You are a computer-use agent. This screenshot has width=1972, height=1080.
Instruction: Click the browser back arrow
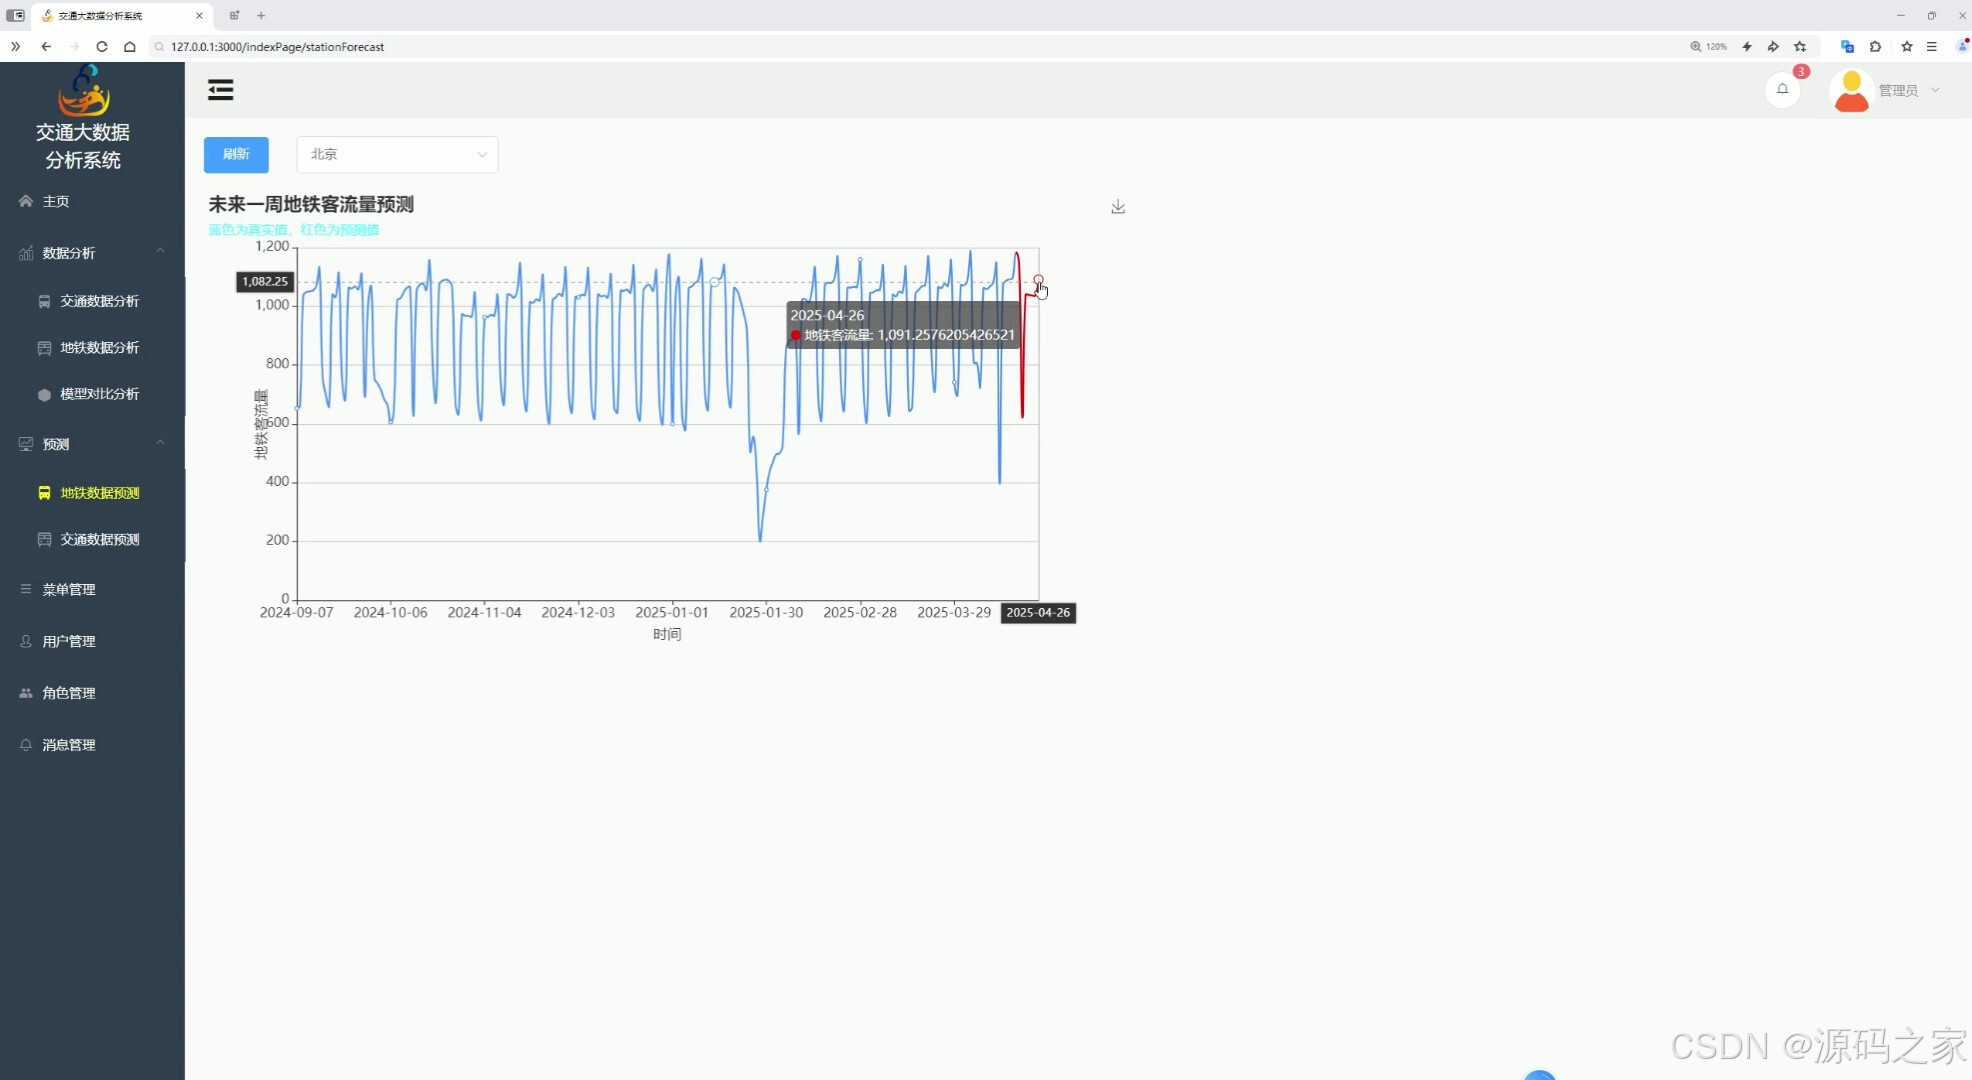46,47
